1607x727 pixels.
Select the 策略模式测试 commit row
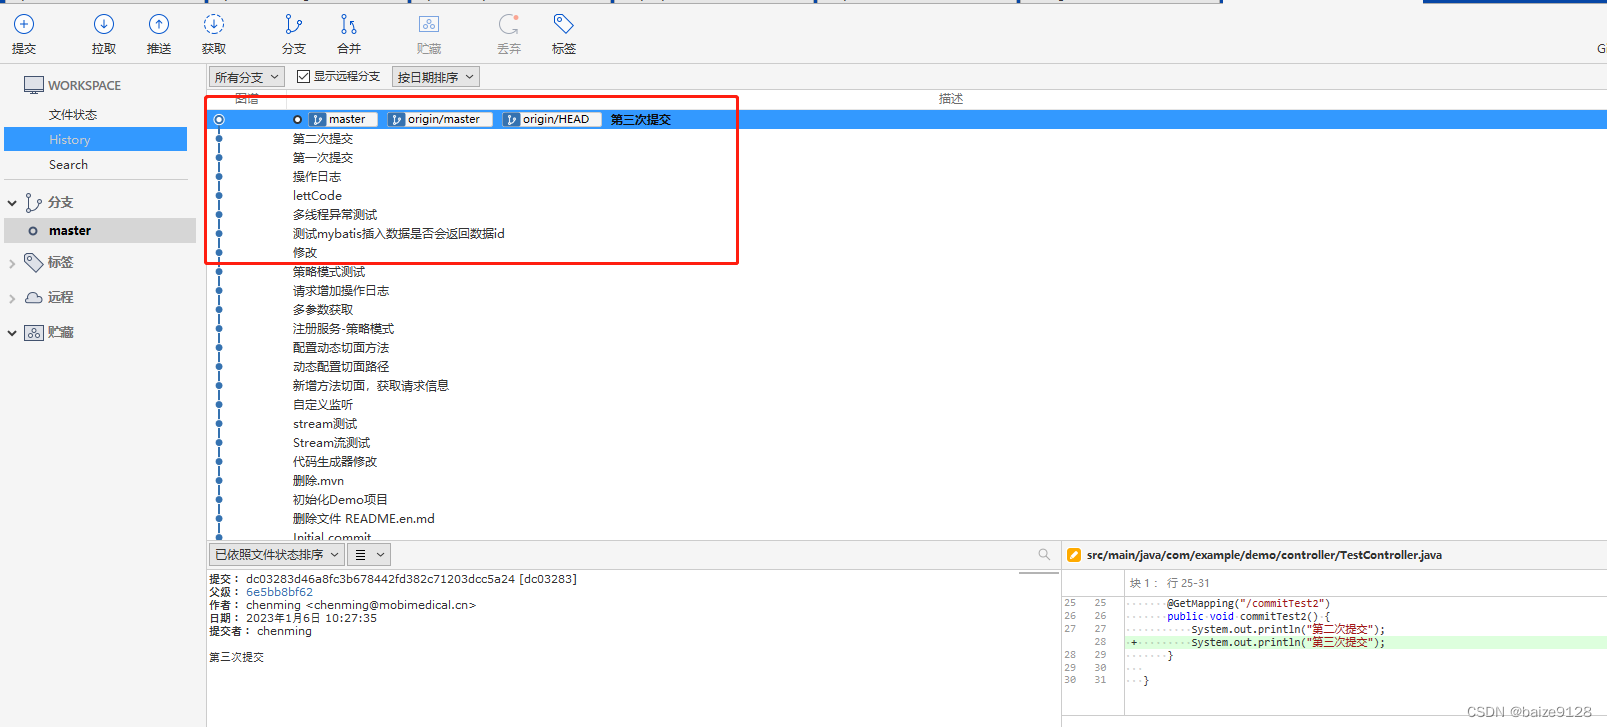coord(907,272)
